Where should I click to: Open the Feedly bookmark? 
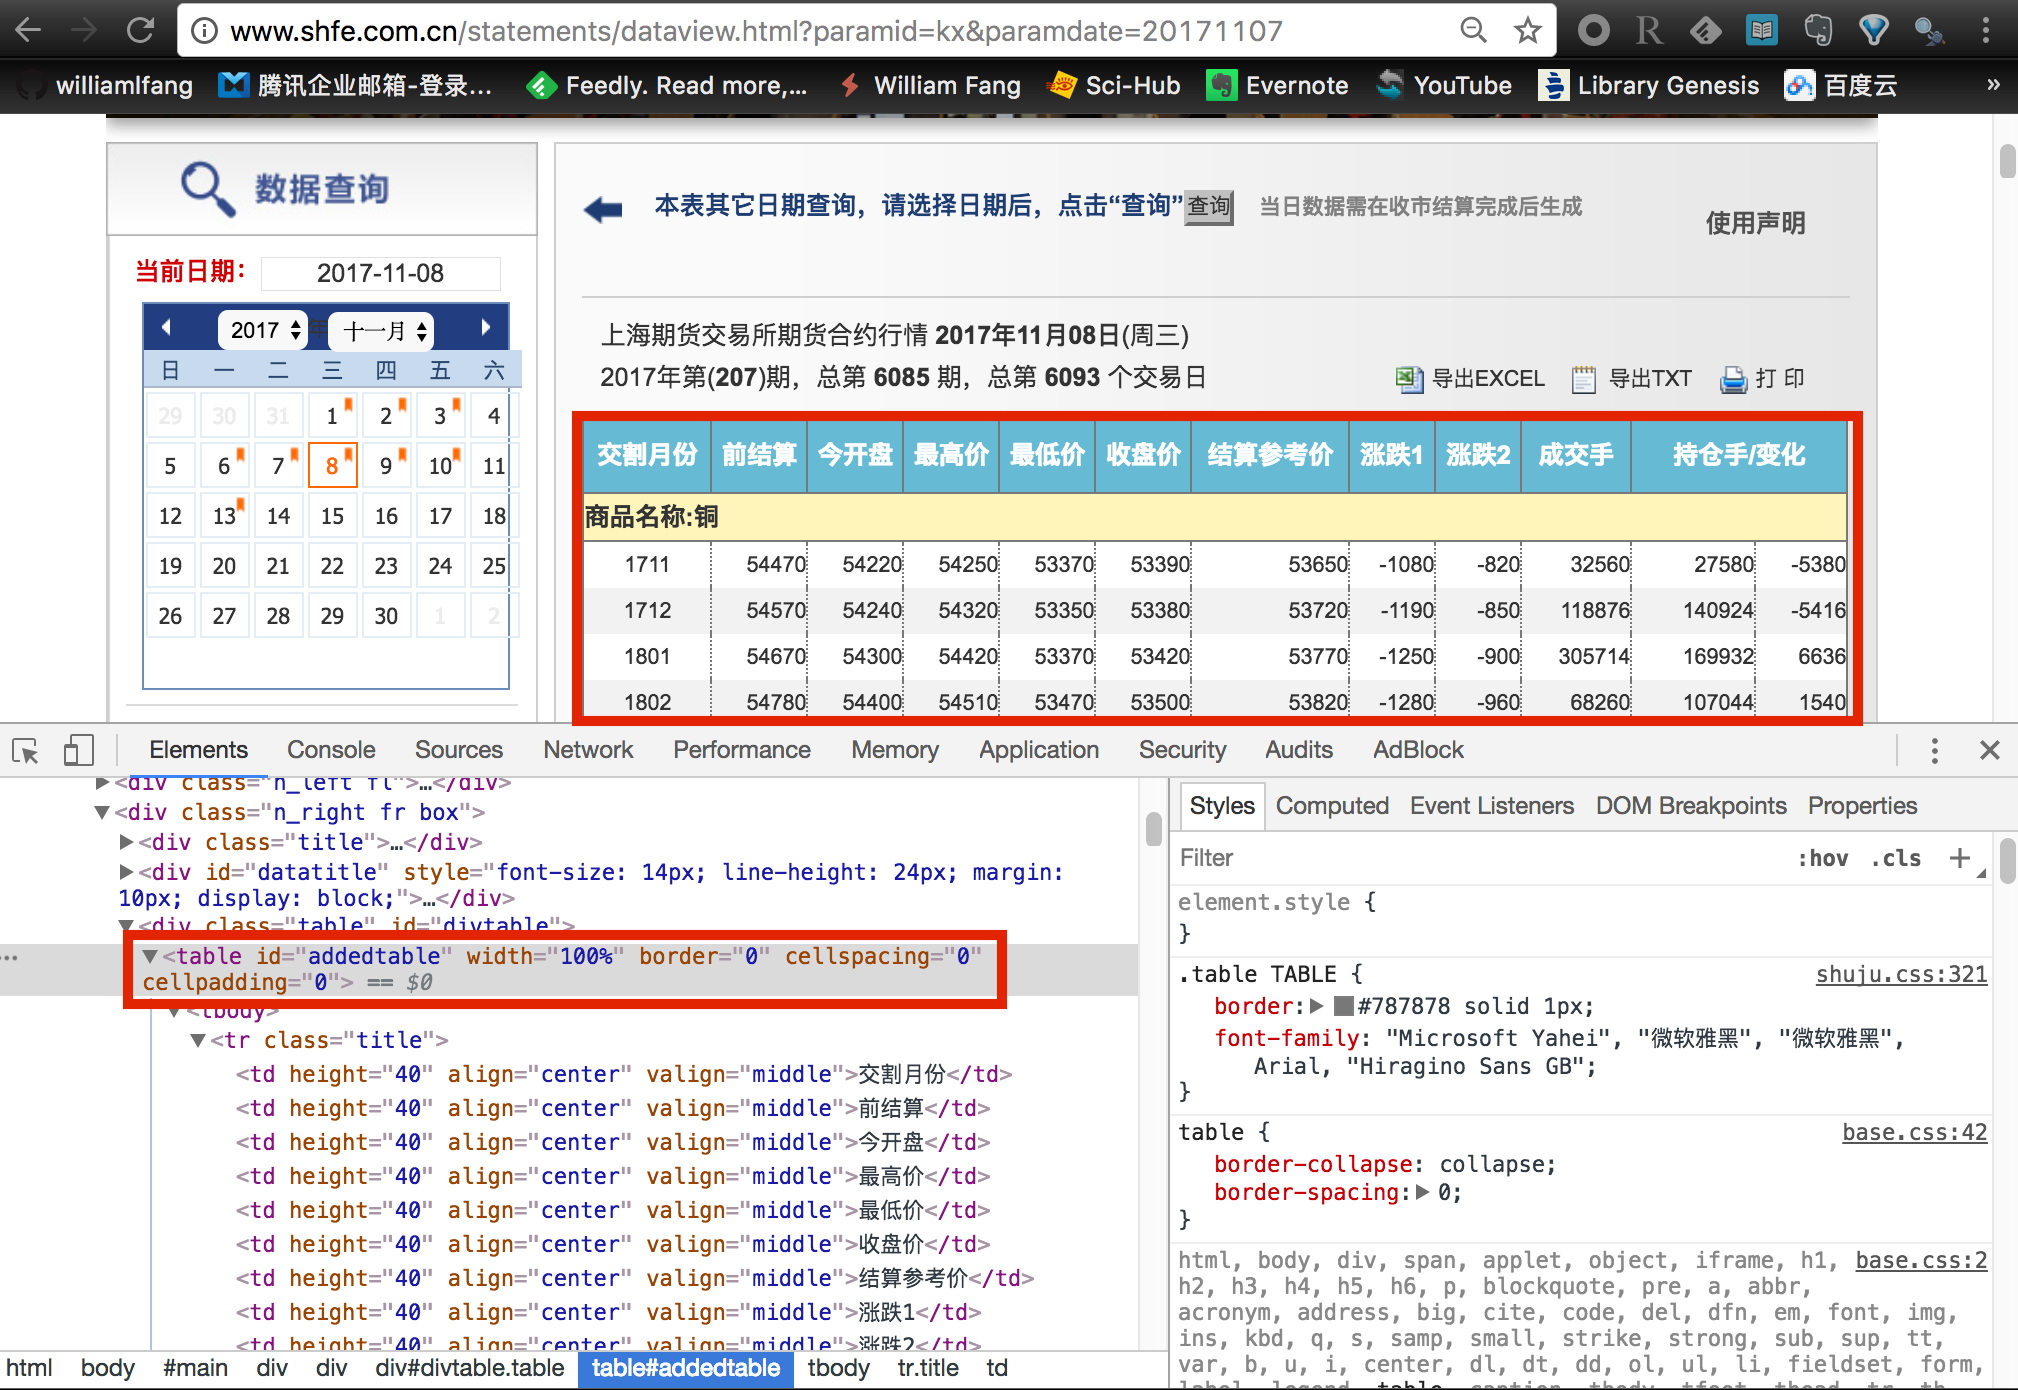pos(667,86)
